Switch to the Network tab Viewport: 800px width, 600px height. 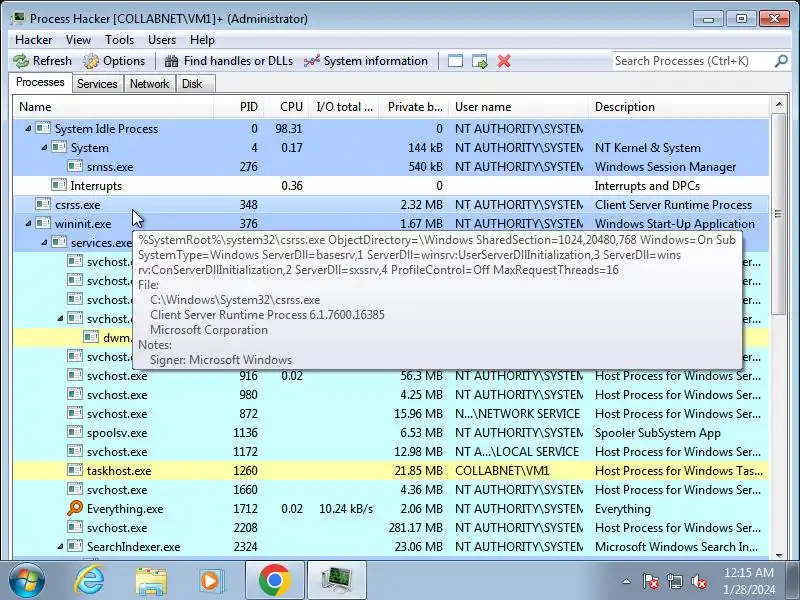tap(149, 84)
